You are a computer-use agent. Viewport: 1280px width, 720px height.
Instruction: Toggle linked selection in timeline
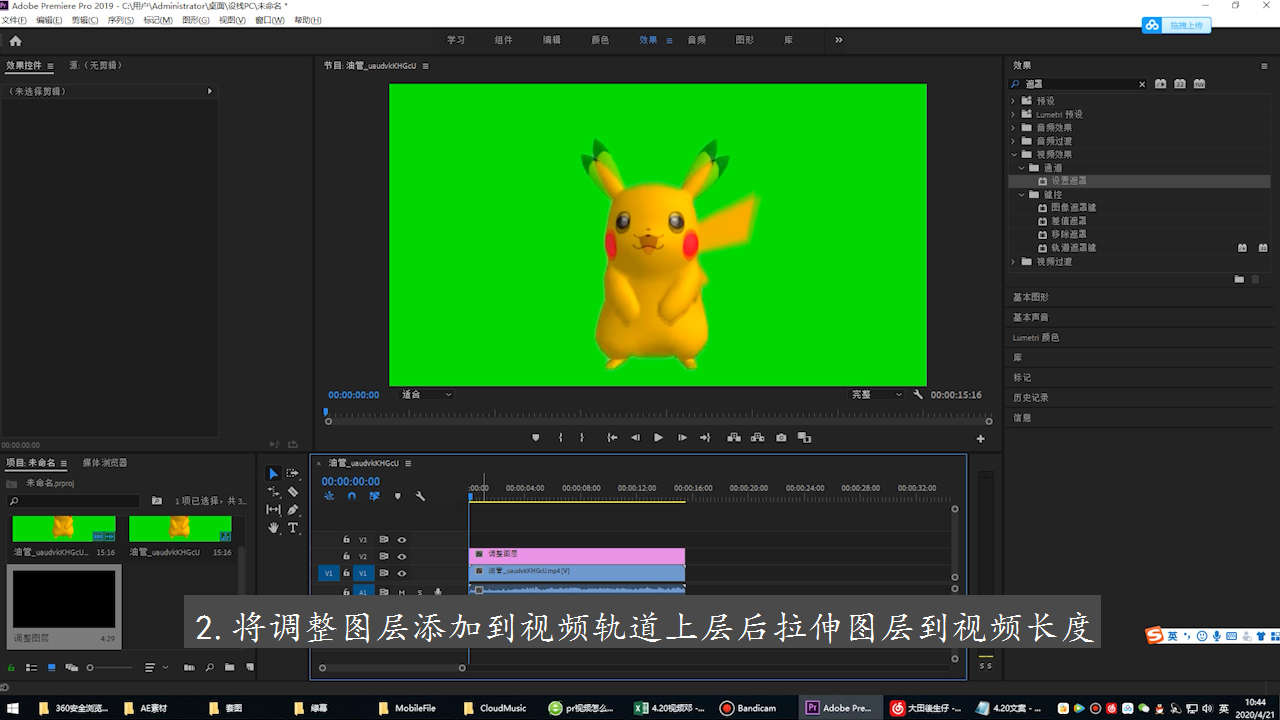[374, 496]
